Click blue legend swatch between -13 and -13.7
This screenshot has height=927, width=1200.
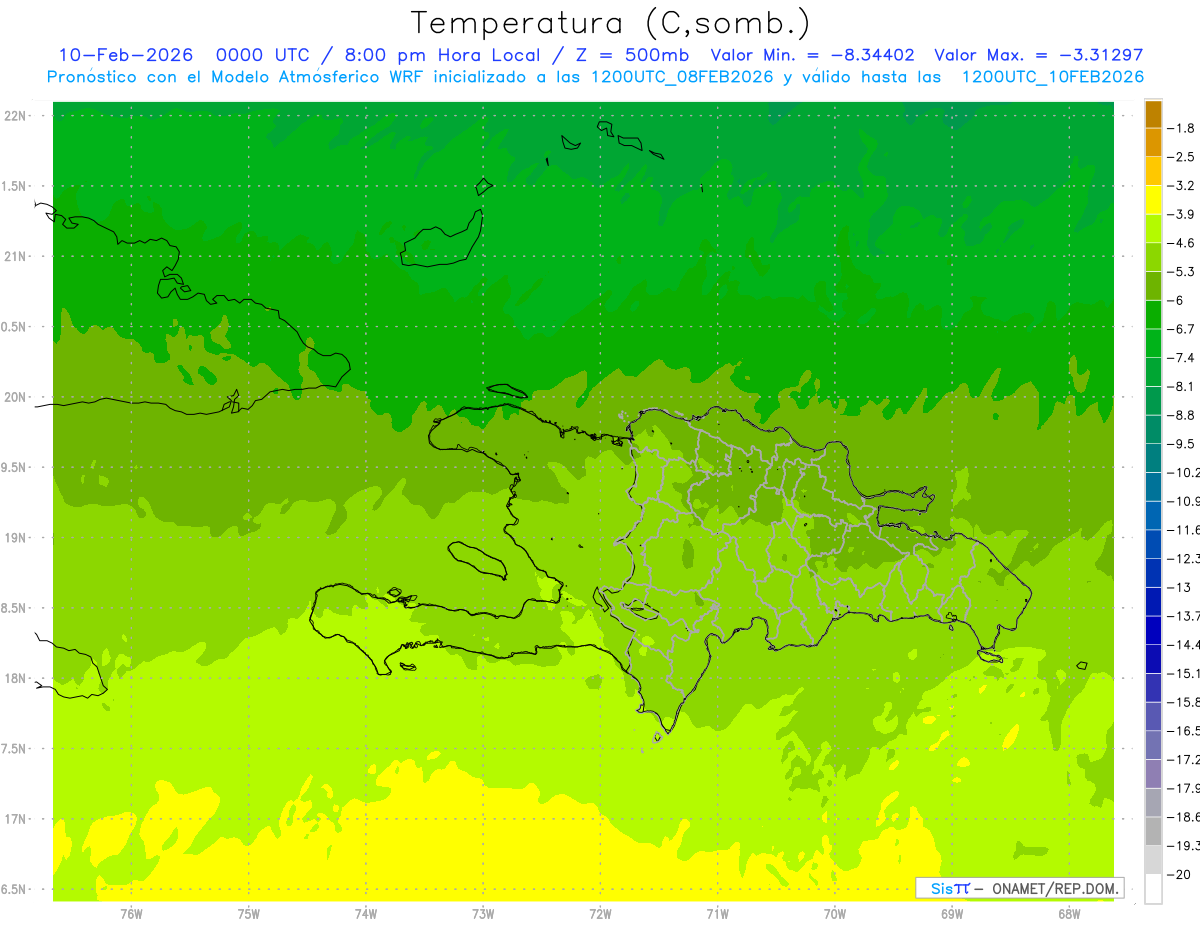click(x=1153, y=602)
